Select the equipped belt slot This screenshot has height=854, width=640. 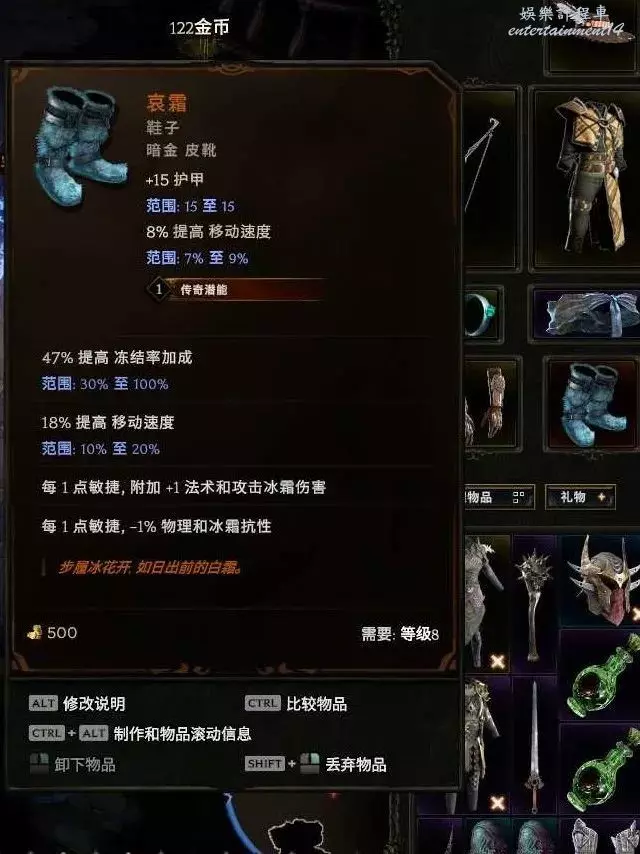587,314
